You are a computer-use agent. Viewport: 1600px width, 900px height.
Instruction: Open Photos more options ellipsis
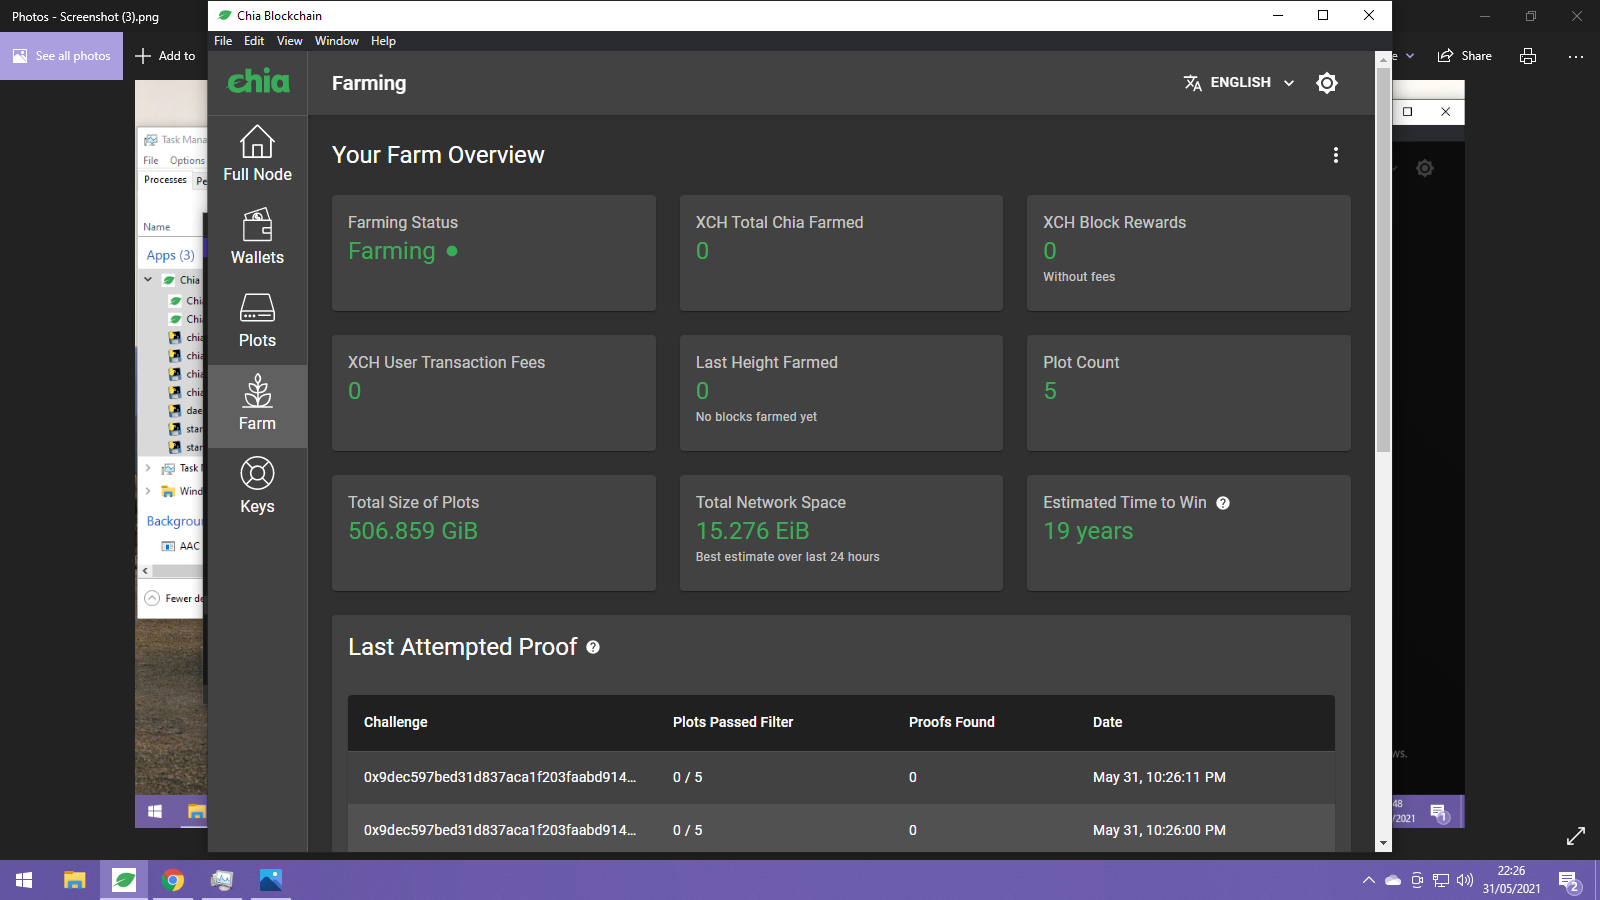tap(1576, 56)
